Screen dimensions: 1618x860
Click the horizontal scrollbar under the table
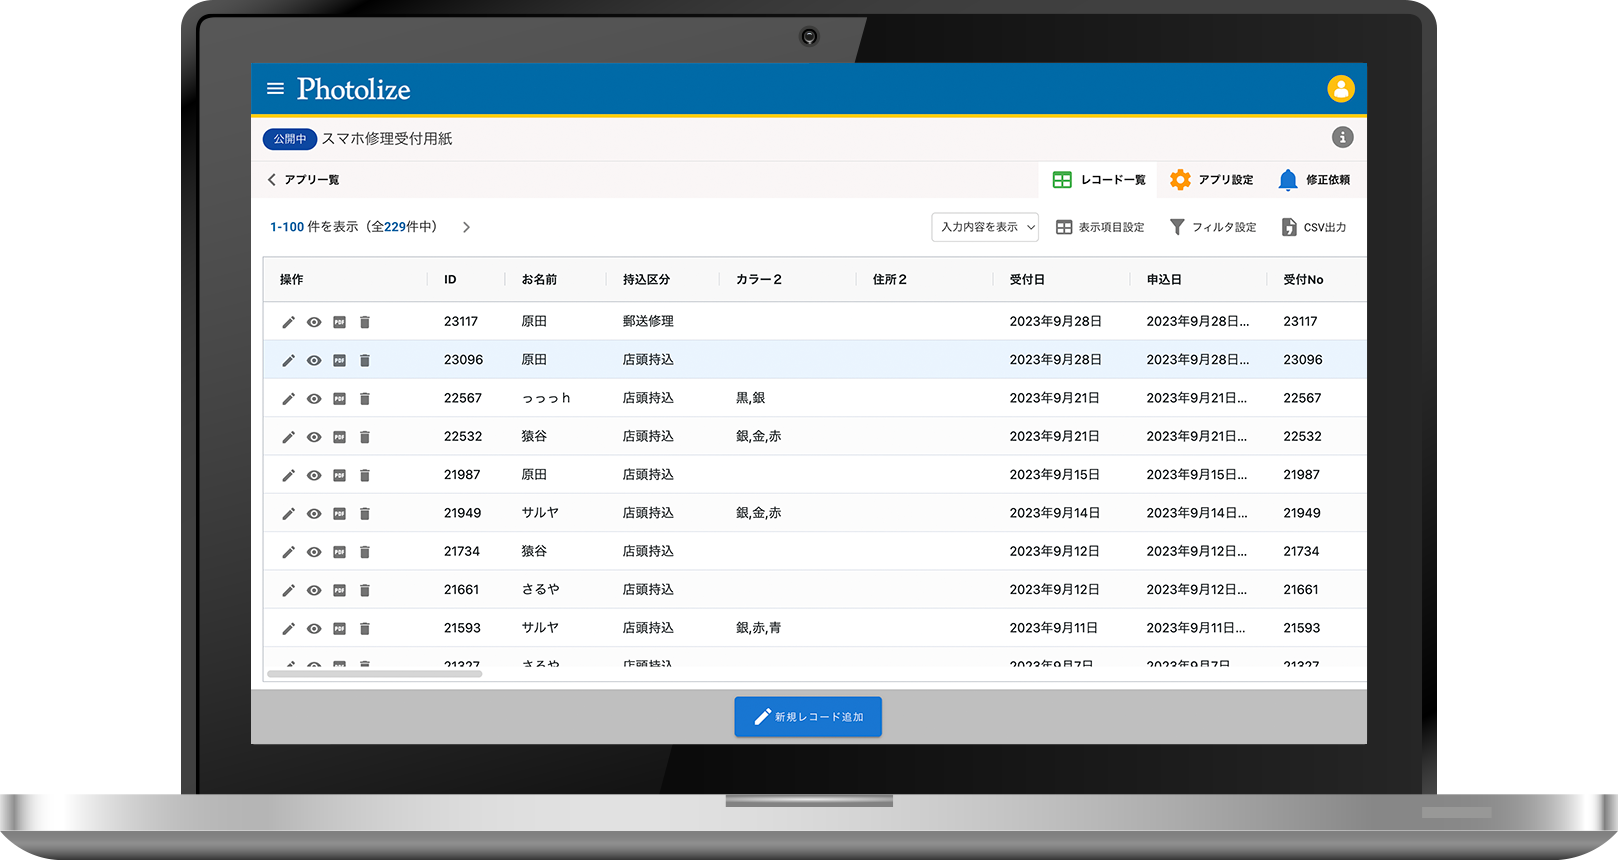375,674
